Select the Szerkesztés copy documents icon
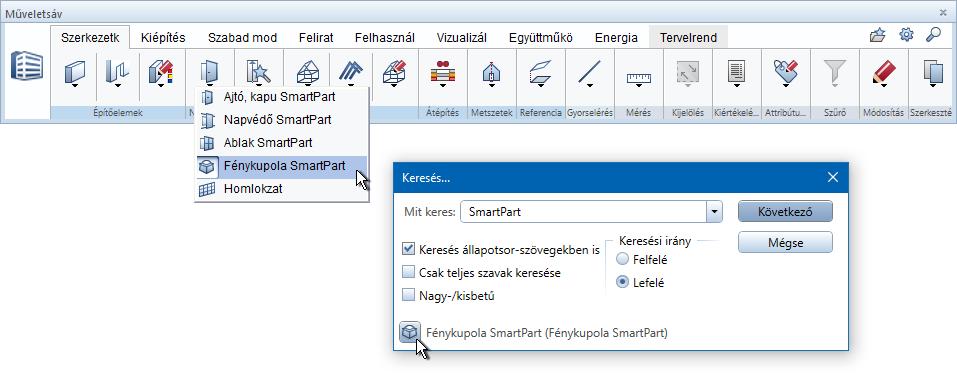The width and height of the screenshot is (957, 374). coord(933,73)
